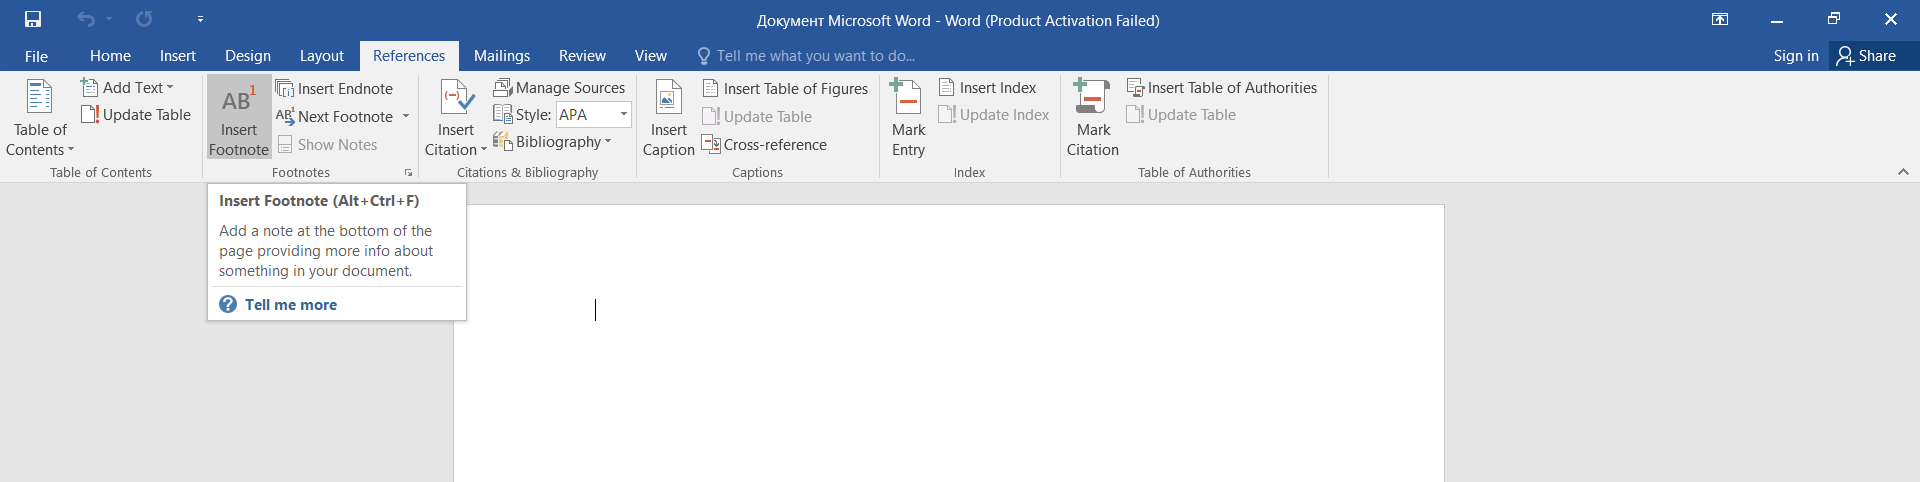Open the File menu
Viewport: 1920px width, 482px height.
pos(36,56)
